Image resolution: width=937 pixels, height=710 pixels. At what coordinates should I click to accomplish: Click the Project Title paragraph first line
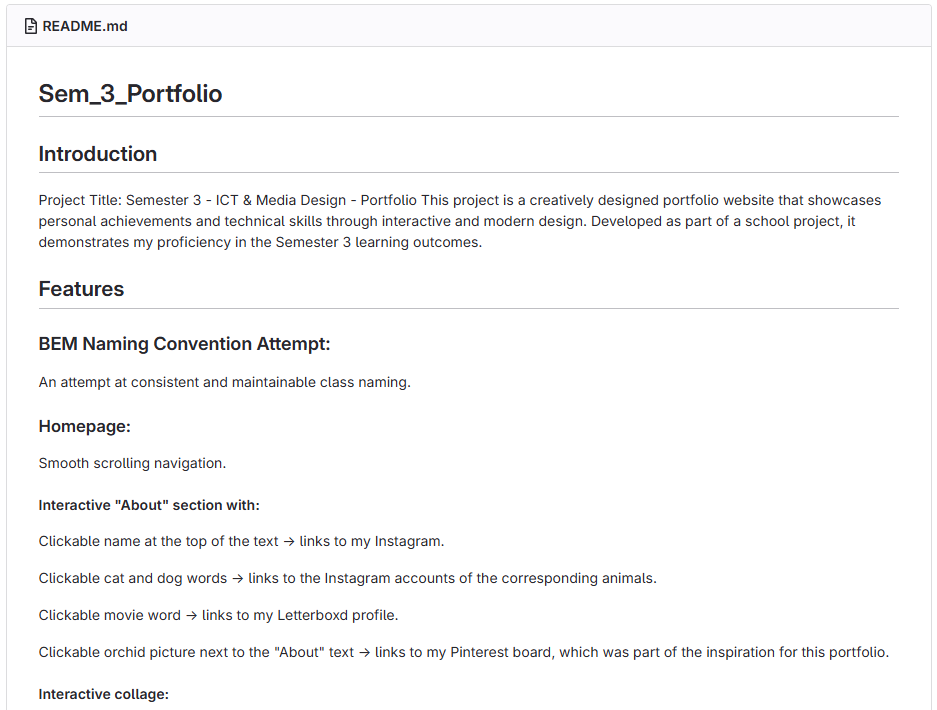click(x=460, y=200)
